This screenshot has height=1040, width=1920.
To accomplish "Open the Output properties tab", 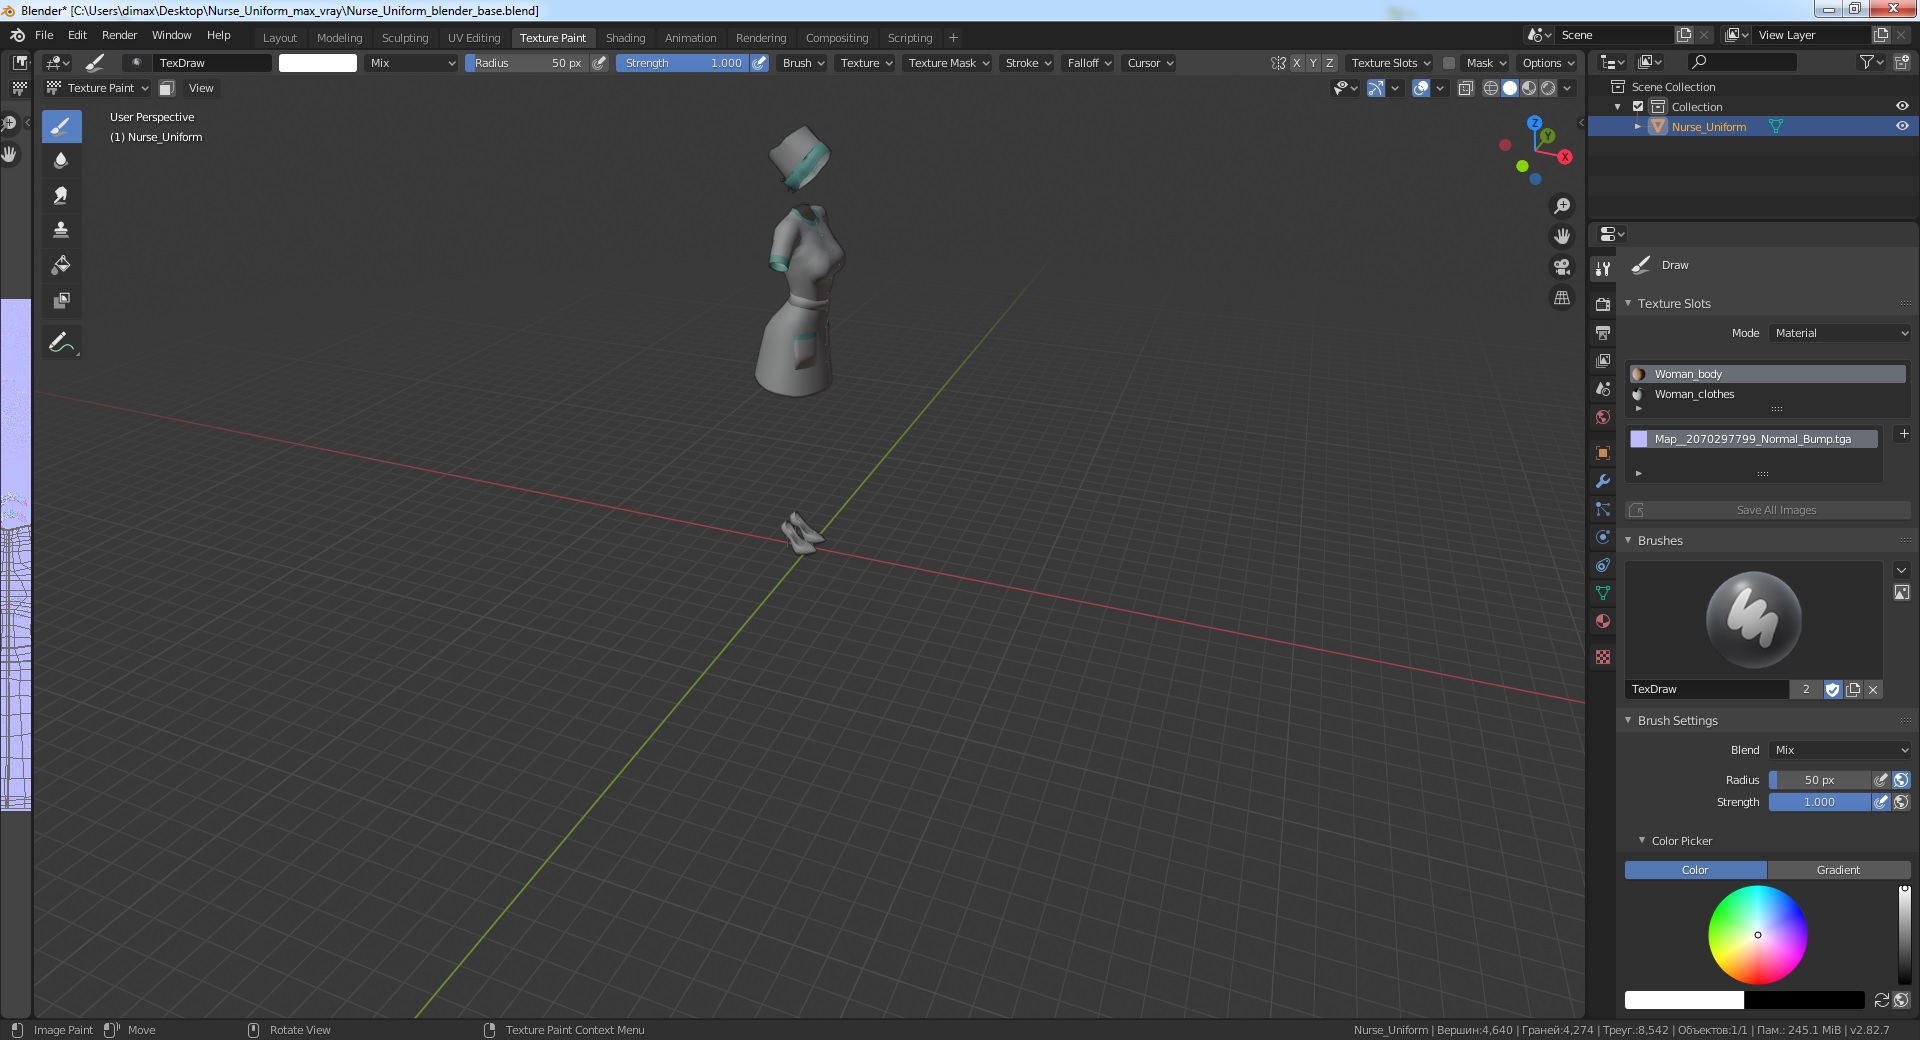I will tap(1603, 332).
